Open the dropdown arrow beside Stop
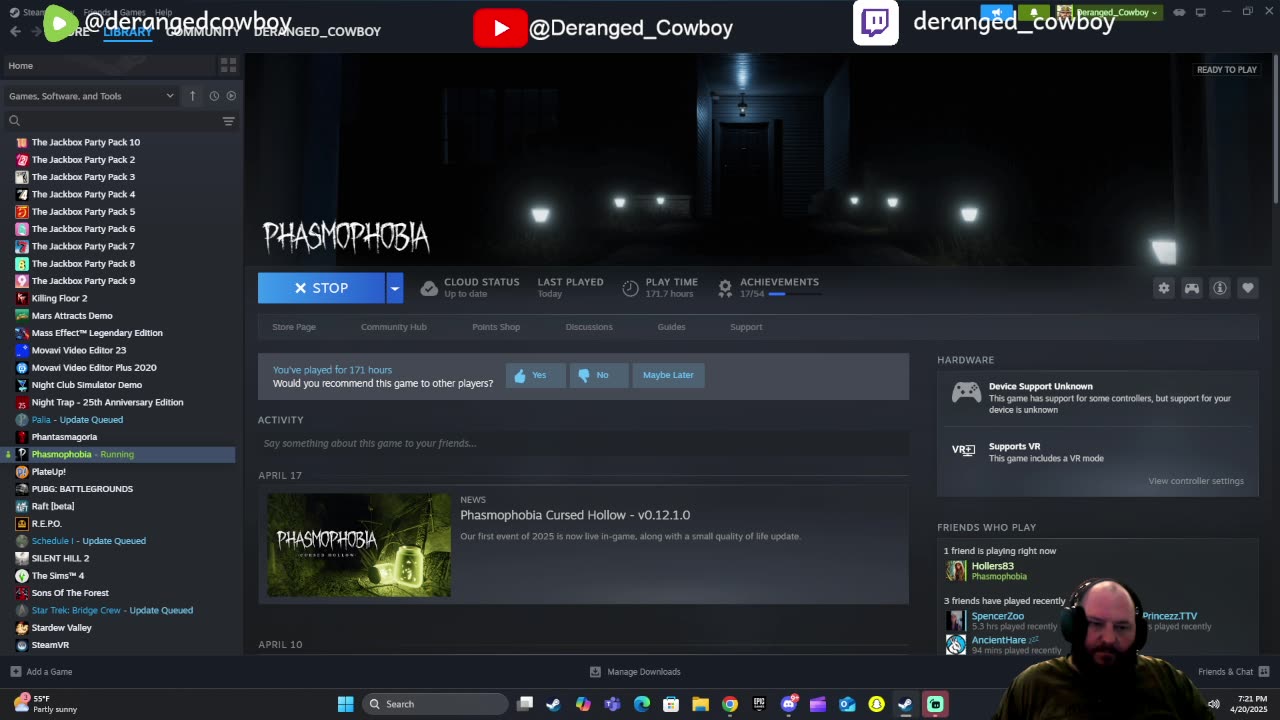Screen dimensions: 1280x720 394,288
